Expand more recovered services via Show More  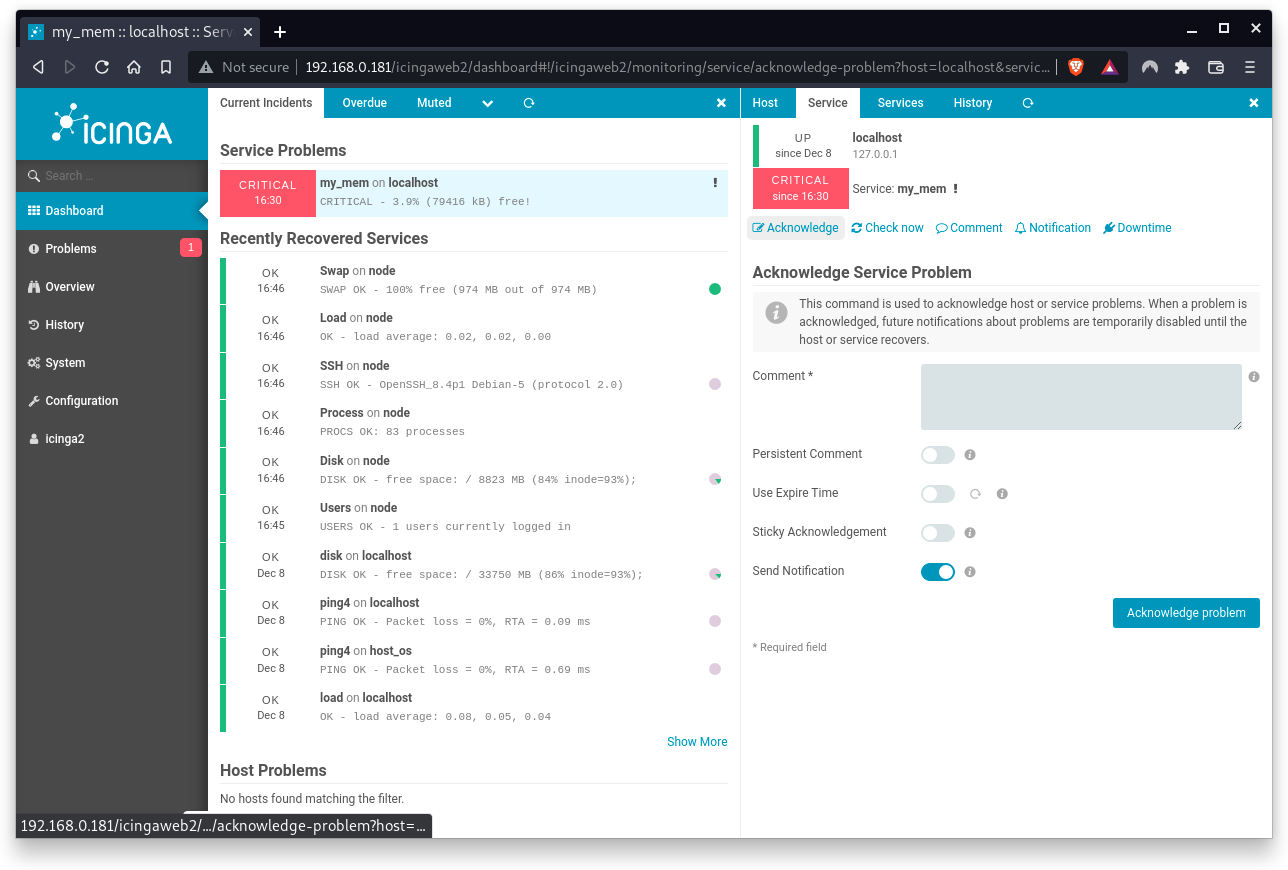697,741
